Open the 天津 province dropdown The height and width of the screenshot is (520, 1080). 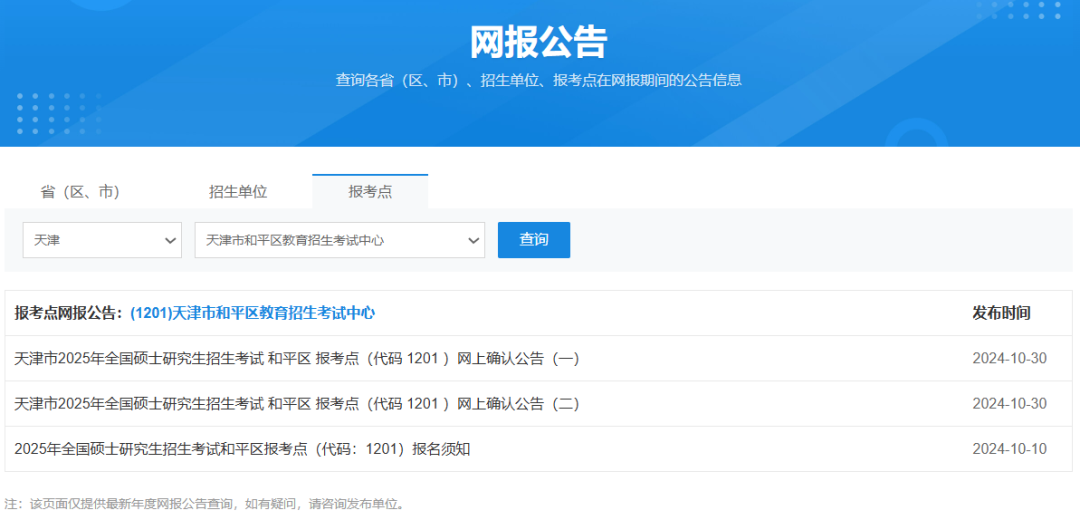102,240
